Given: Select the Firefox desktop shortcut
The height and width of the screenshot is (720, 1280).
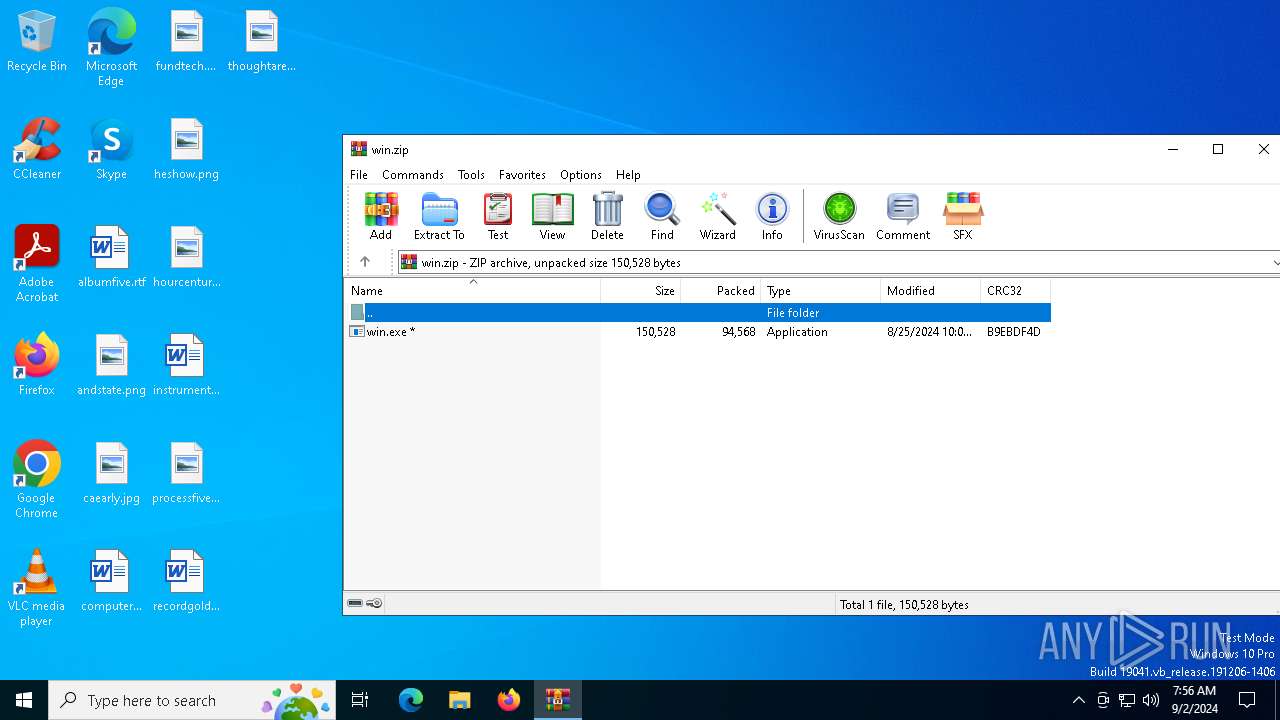Looking at the screenshot, I should [x=37, y=366].
